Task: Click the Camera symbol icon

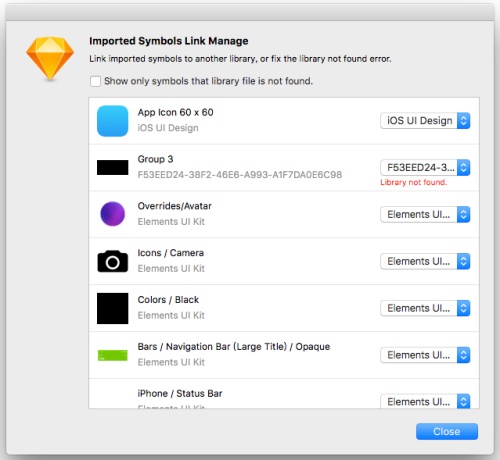Action: point(113,261)
